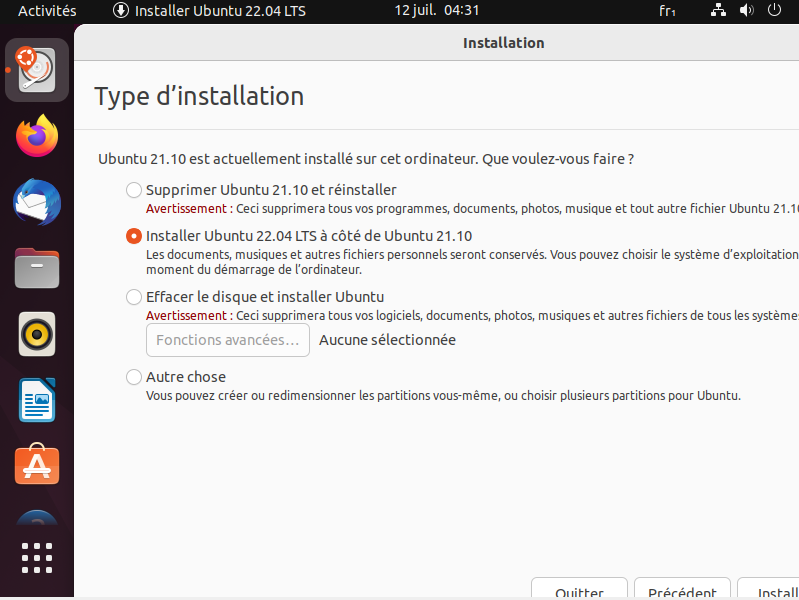Click the Installer button
799x600 pixels.
[768, 588]
